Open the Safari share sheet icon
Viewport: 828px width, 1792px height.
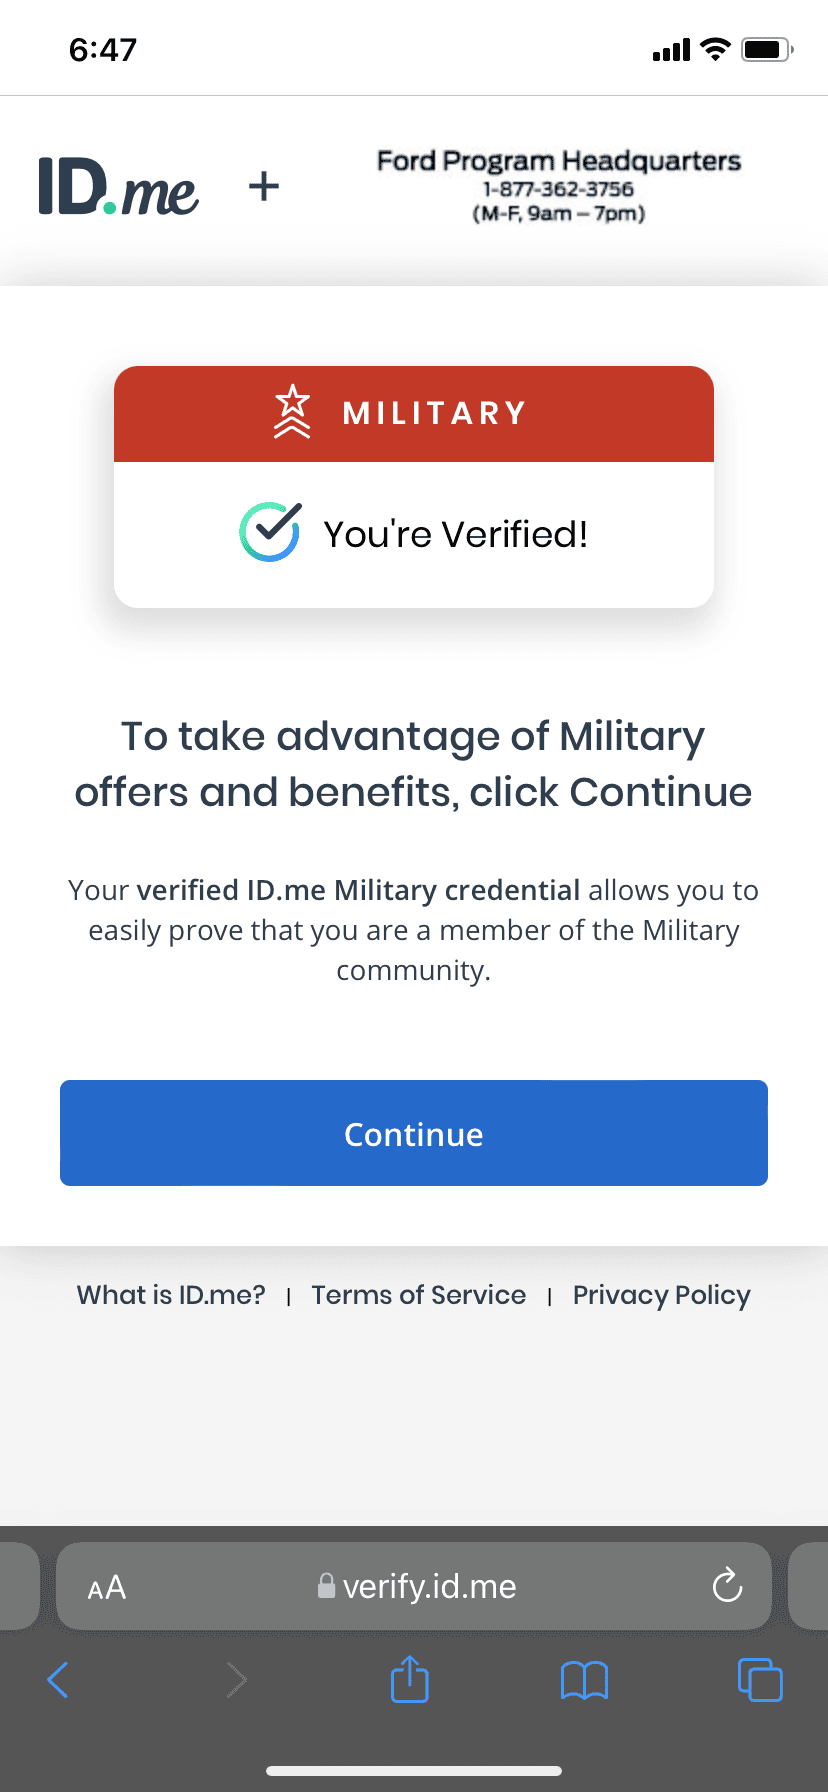[410, 1678]
